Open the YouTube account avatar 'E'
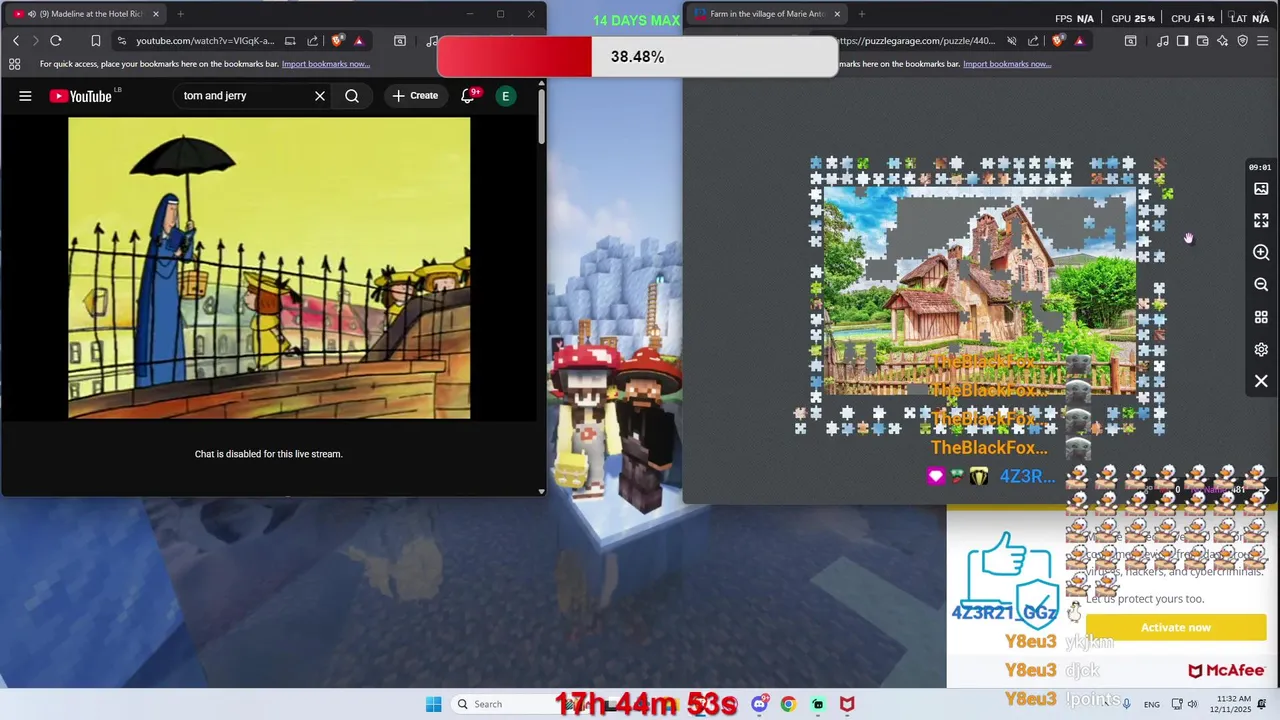1280x720 pixels. [x=506, y=96]
